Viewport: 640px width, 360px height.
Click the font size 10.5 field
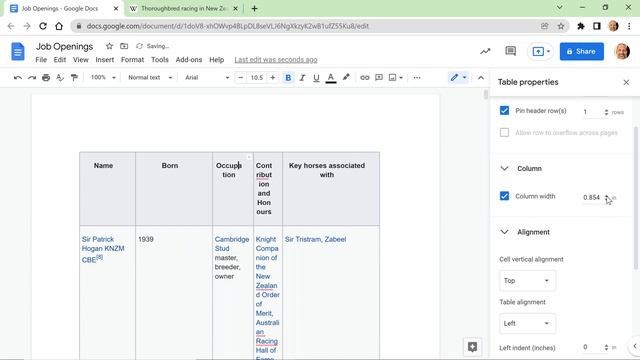[257, 78]
